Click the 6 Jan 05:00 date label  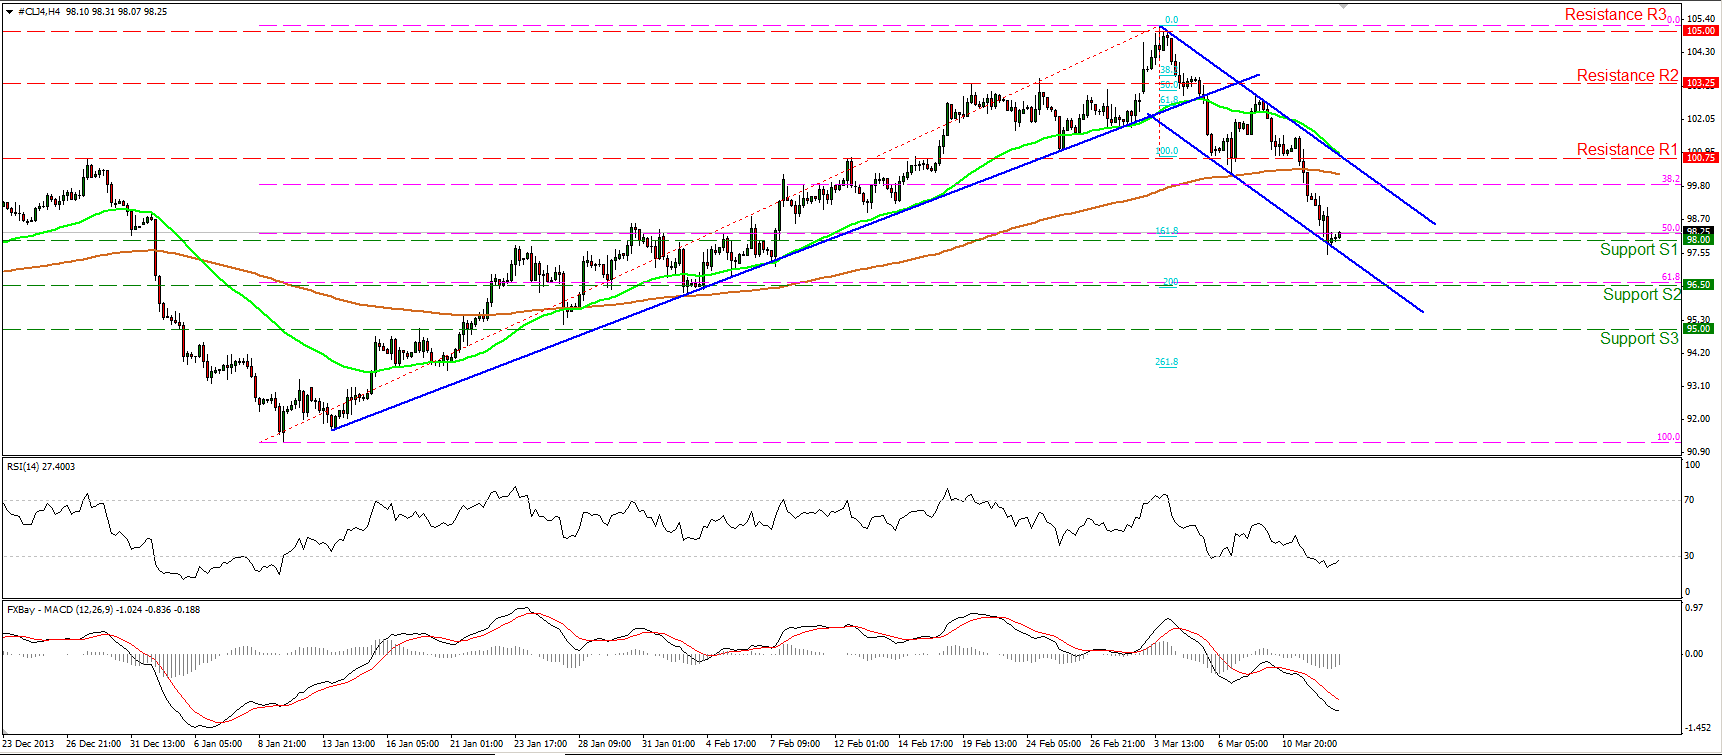pos(218,744)
